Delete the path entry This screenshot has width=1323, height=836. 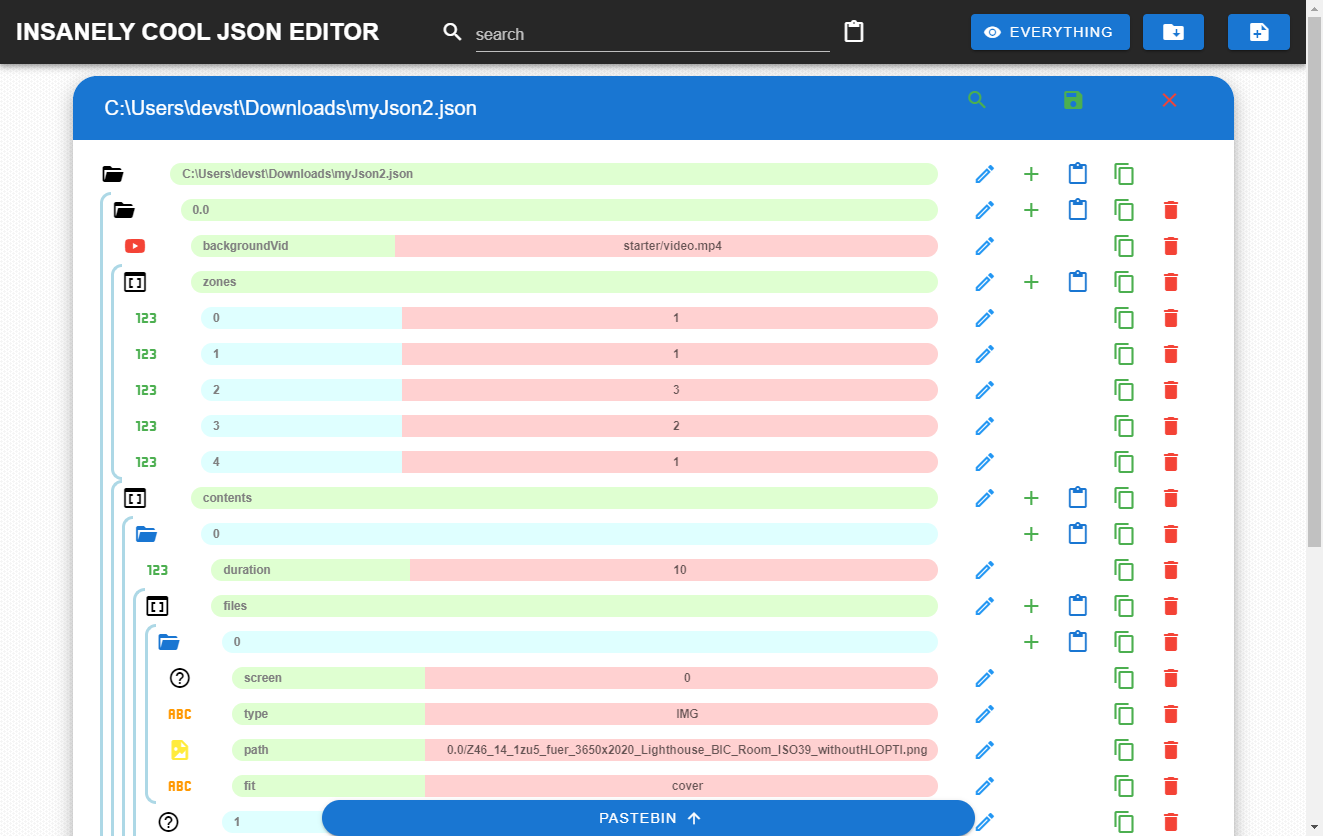(x=1171, y=750)
